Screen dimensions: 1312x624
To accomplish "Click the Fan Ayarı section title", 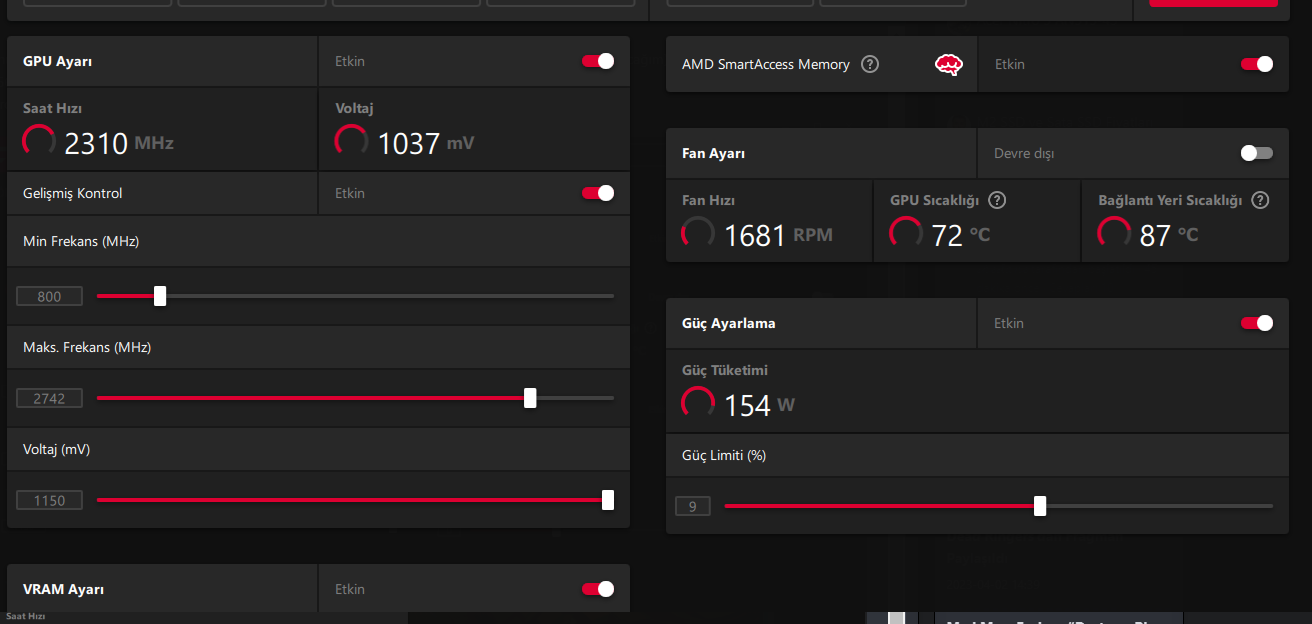I will pyautogui.click(x=713, y=154).
